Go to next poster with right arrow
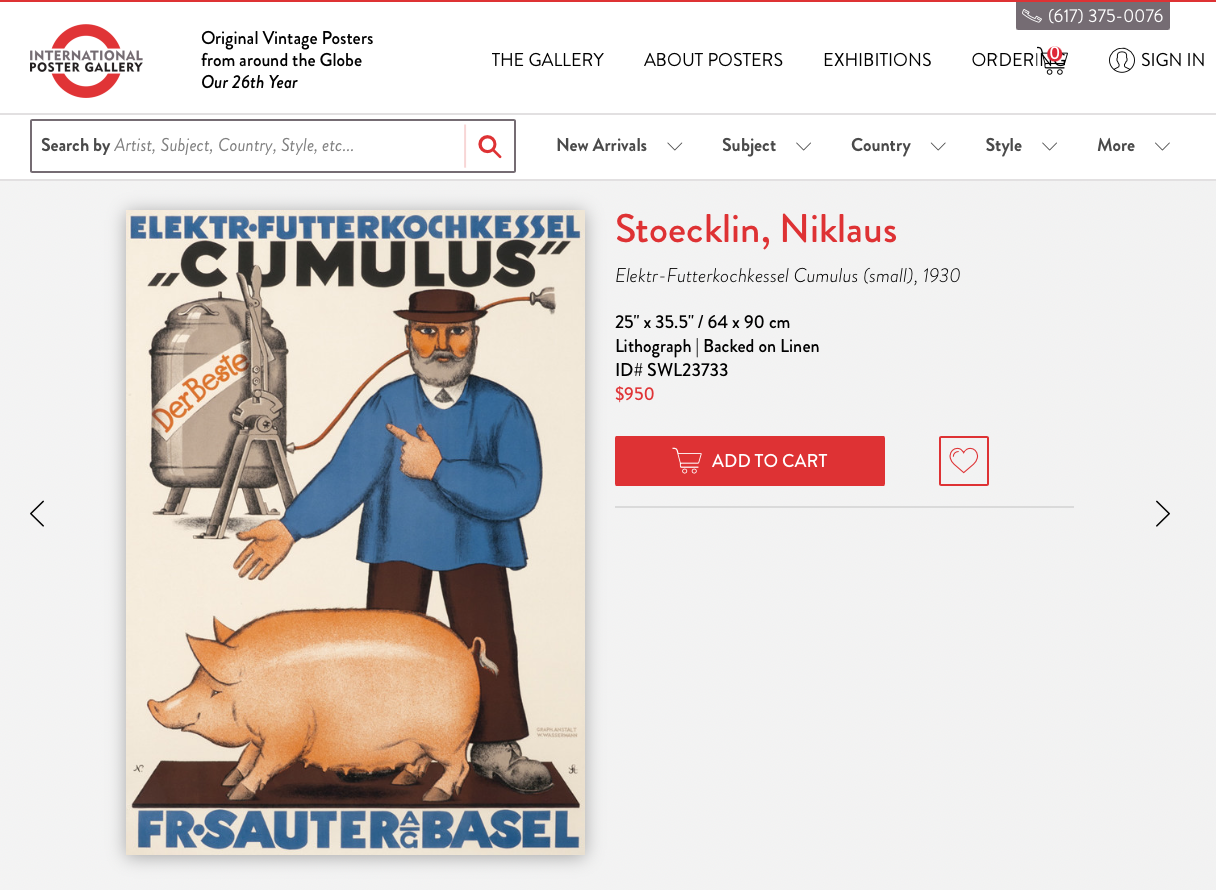The image size is (1216, 890). point(1162,514)
